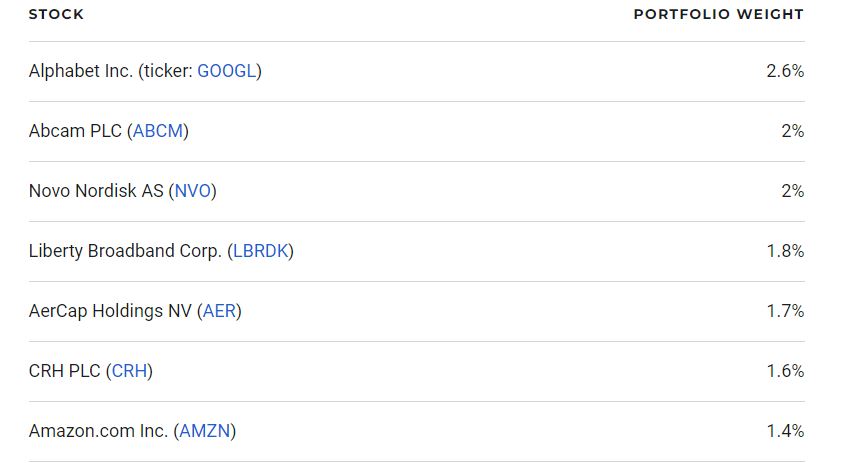
Task: Follow the AMZN ticker link
Action: point(205,431)
